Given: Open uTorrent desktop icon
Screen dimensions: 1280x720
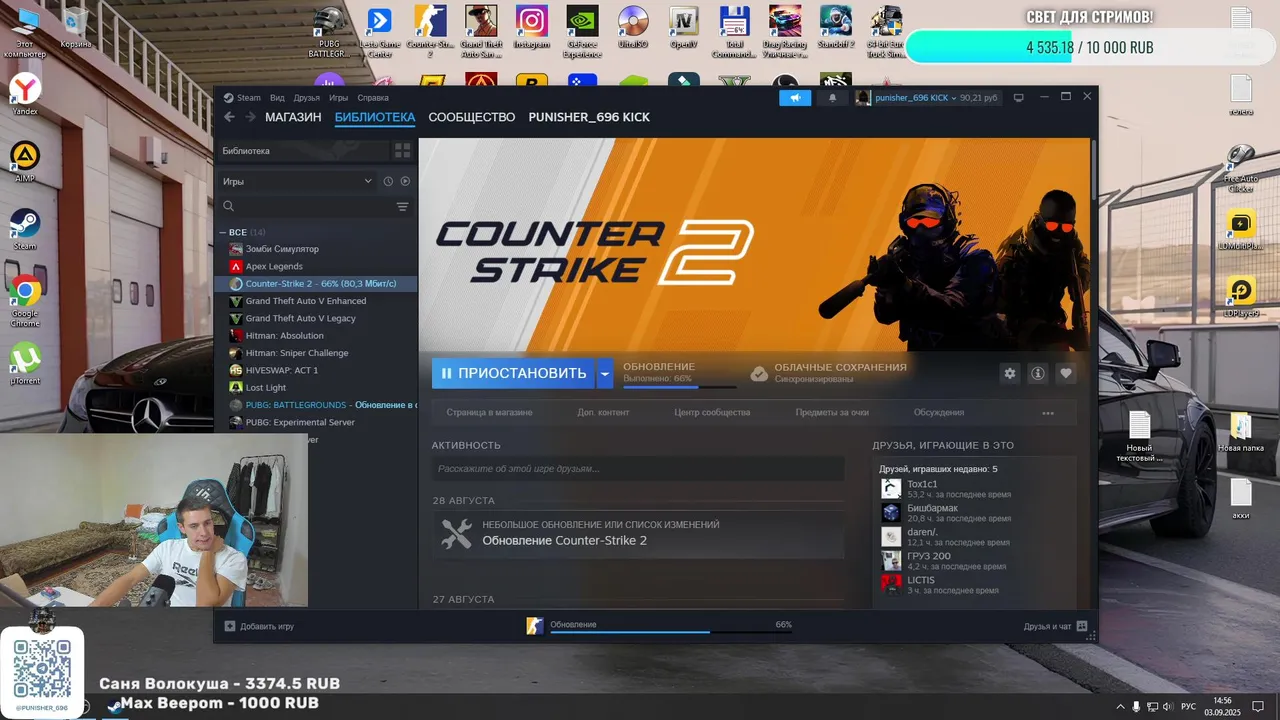Looking at the screenshot, I should click(x=25, y=364).
